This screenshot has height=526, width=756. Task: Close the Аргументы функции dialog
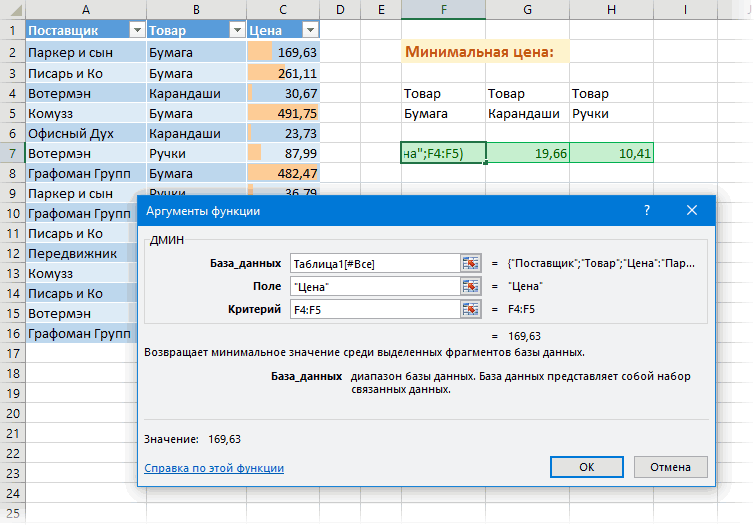[691, 210]
